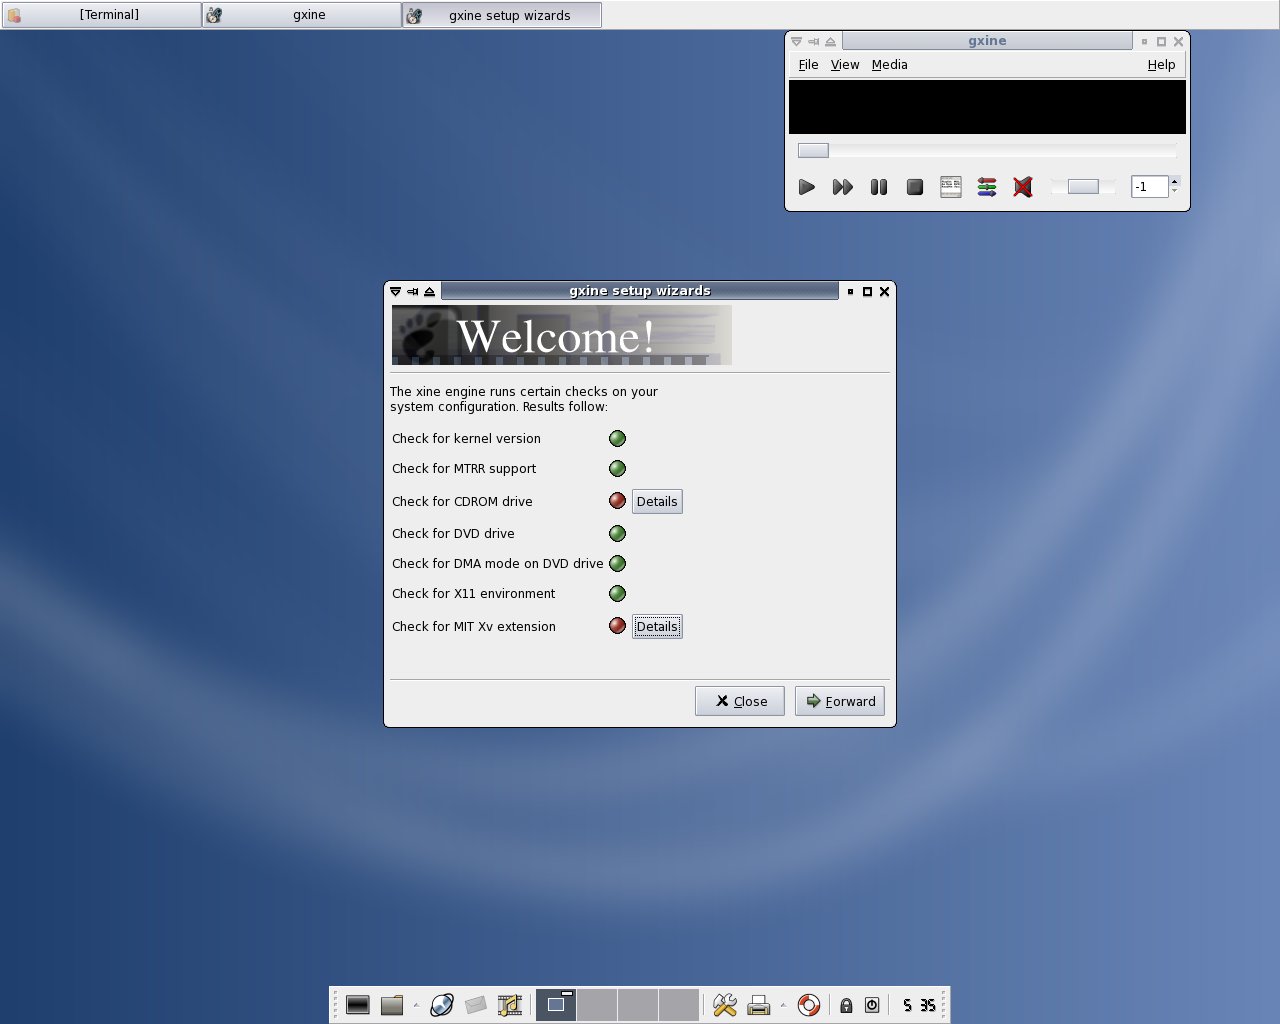Launch the terminal from the bottom panel
This screenshot has height=1024, width=1280.
[x=358, y=1005]
